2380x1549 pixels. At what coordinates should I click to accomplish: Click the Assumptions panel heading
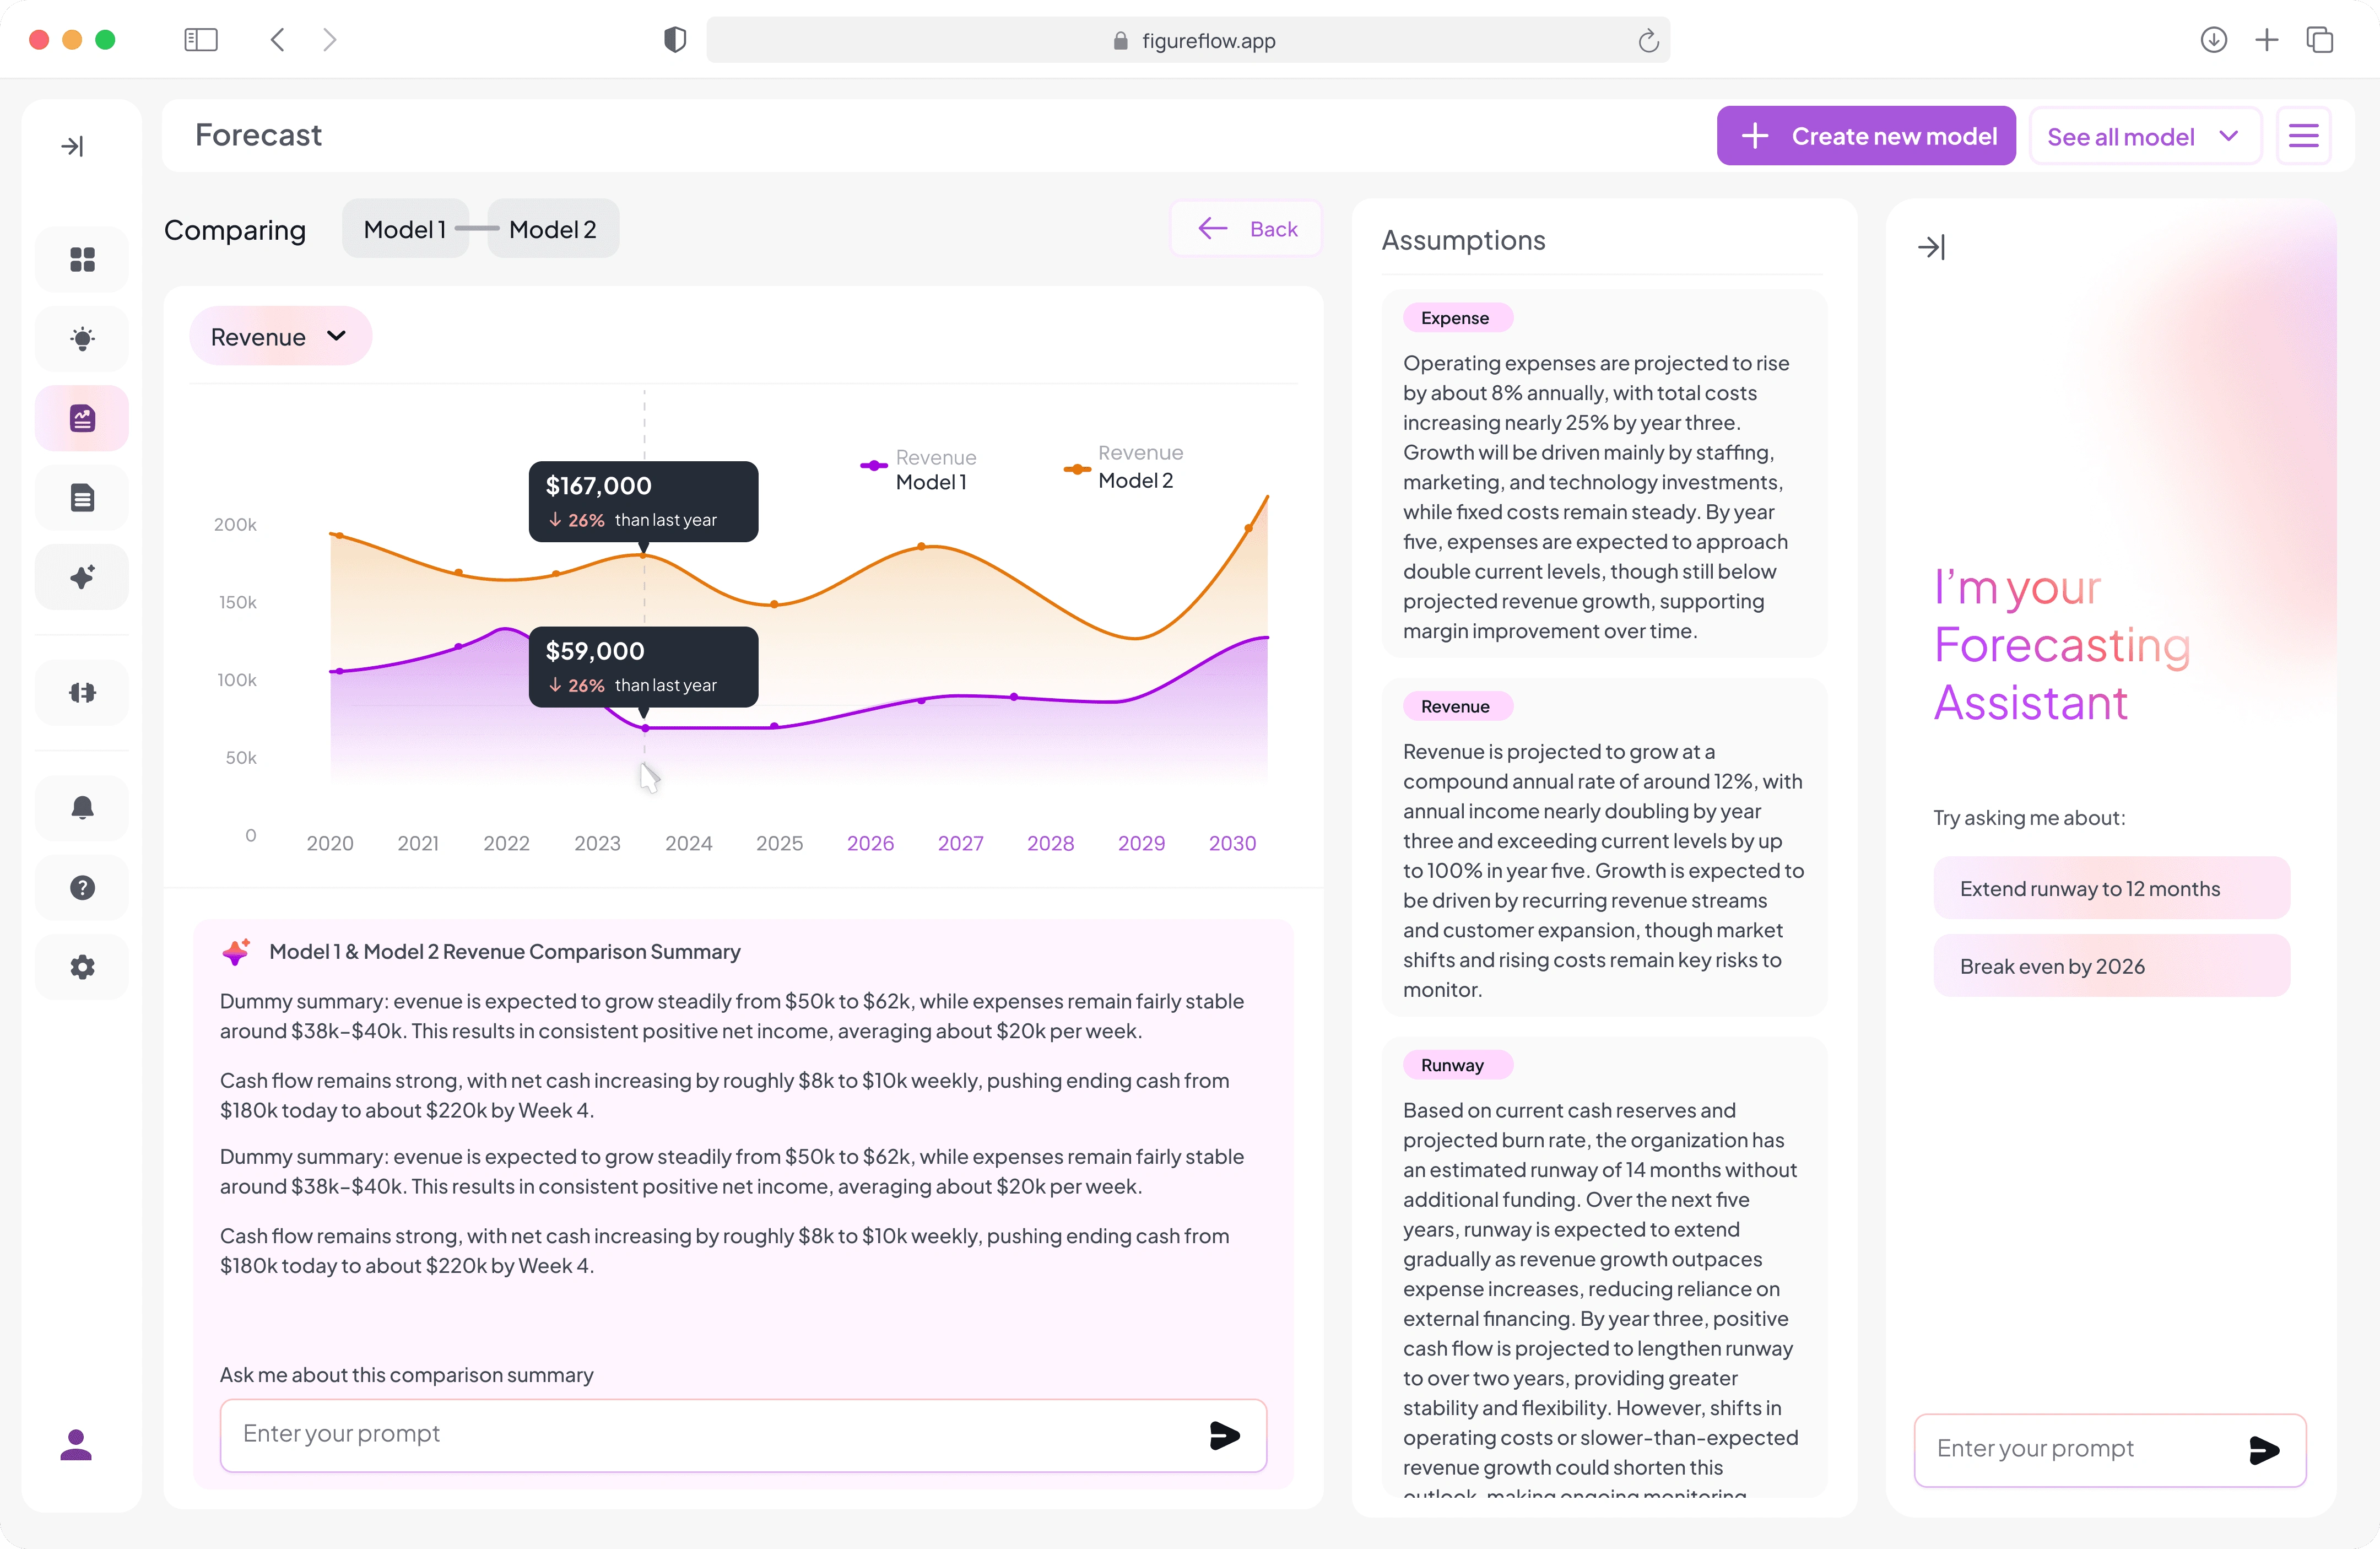click(x=1463, y=240)
